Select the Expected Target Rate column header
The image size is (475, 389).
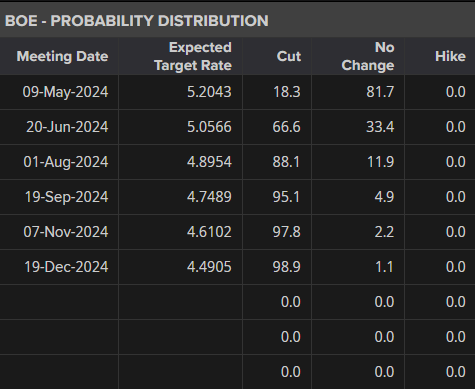coord(193,56)
